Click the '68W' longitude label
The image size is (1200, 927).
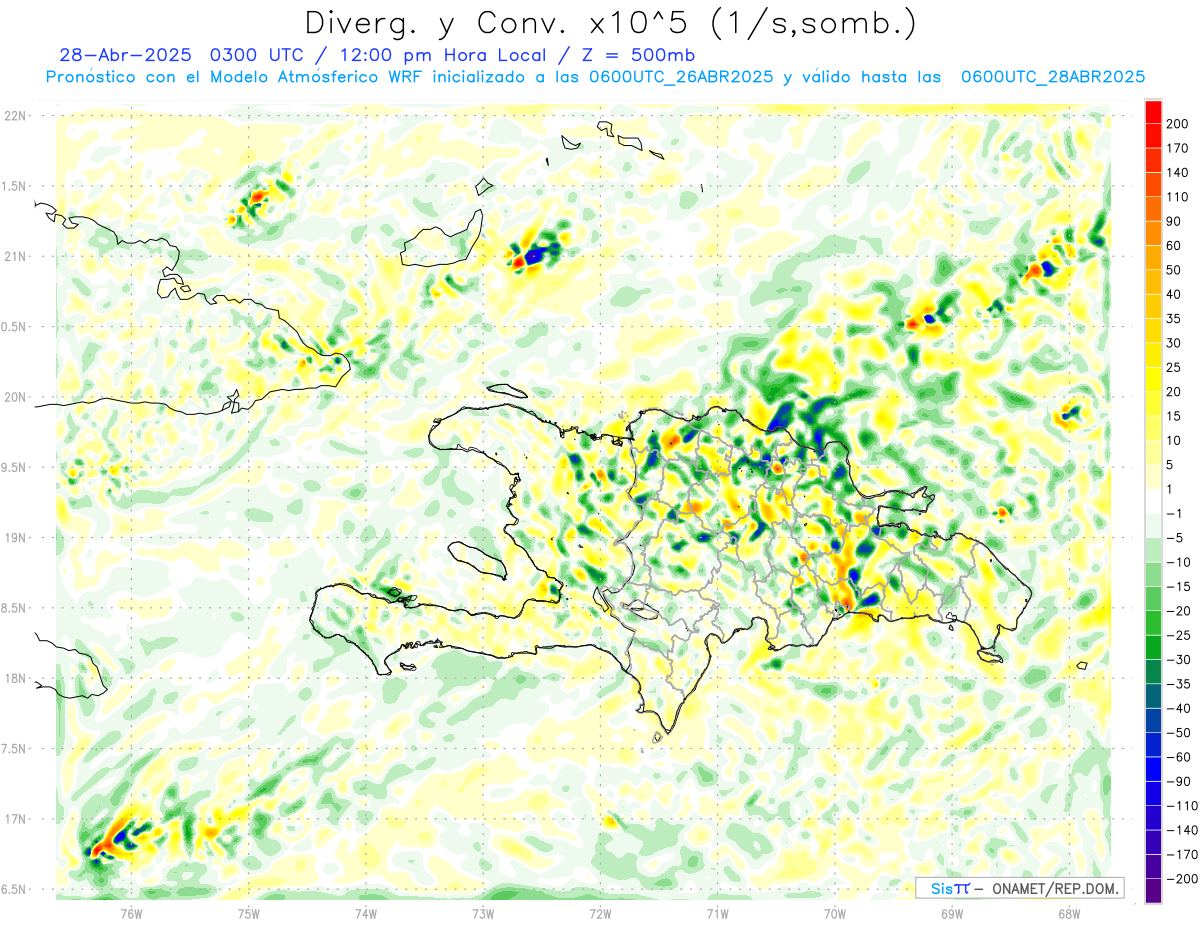[1069, 913]
